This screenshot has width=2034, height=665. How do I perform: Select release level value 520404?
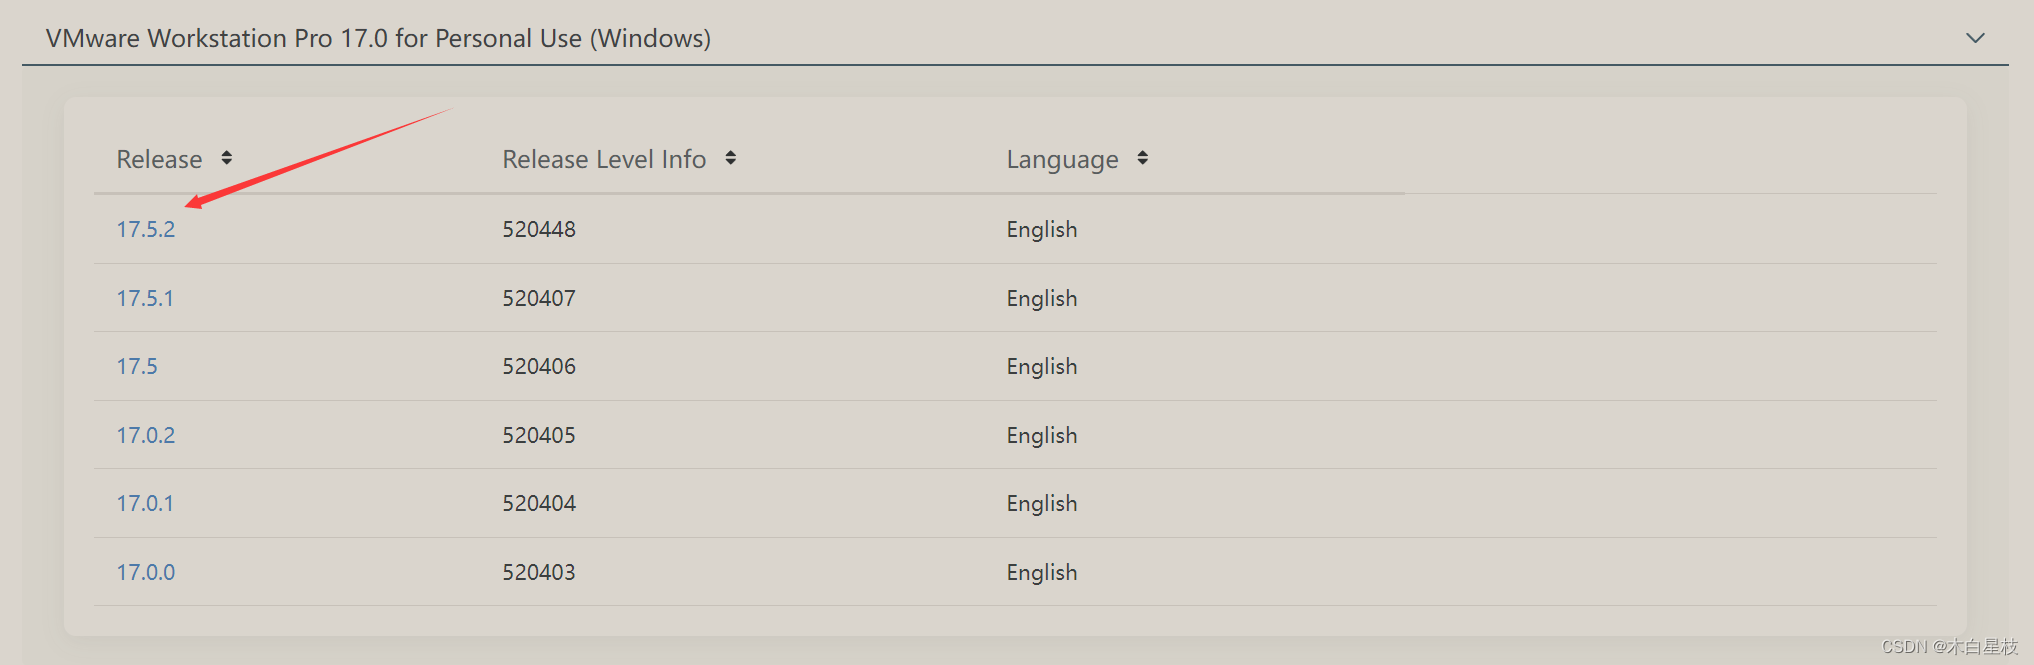(539, 503)
